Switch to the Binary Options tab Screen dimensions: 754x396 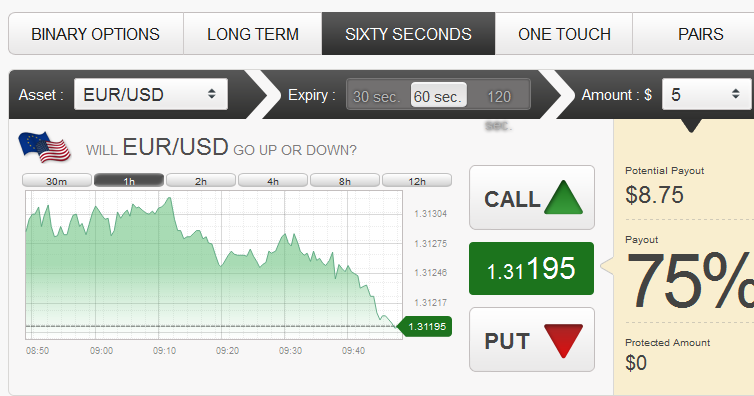pos(96,34)
